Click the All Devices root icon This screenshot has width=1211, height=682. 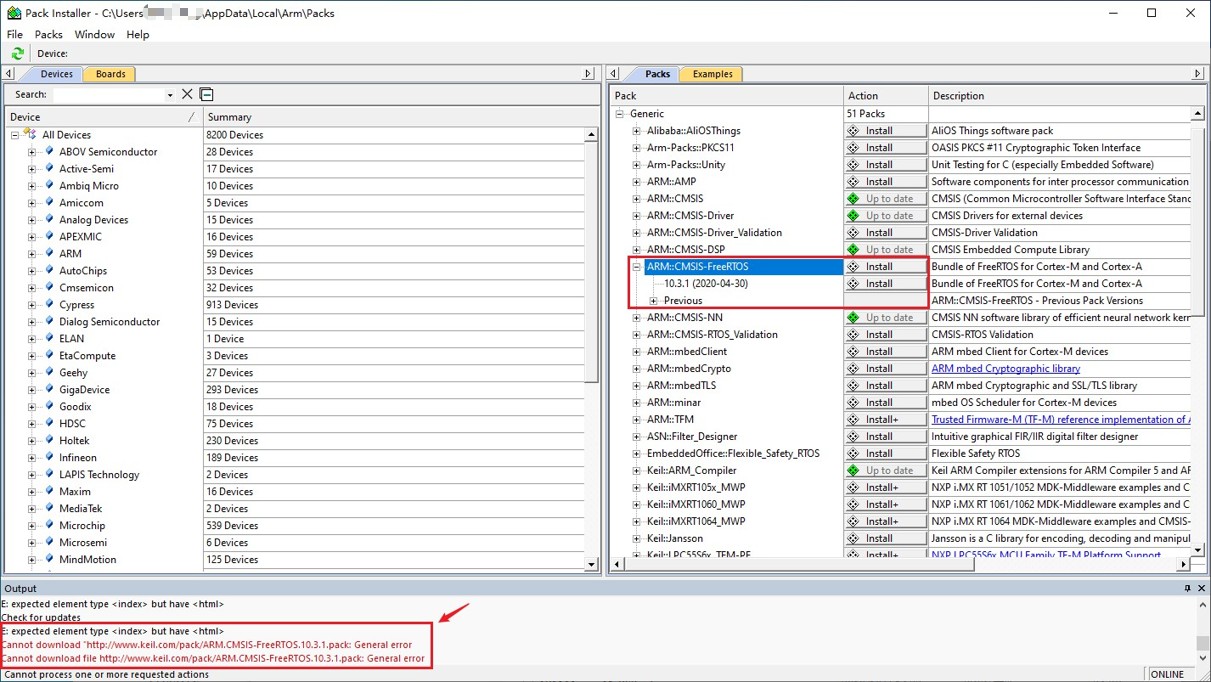point(30,135)
